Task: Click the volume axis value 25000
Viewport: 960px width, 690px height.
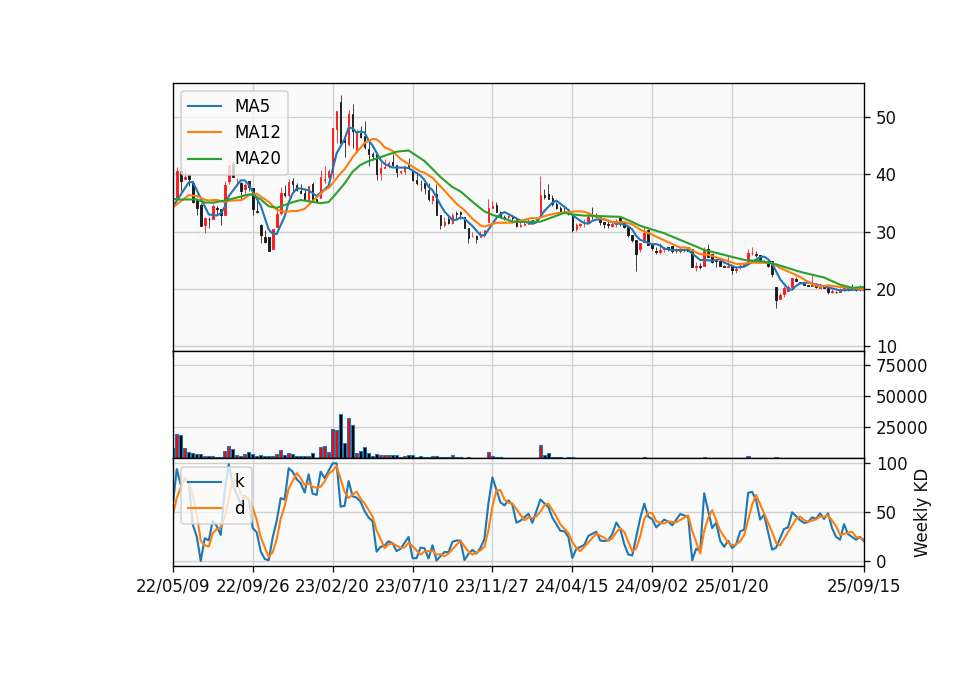Action: pyautogui.click(x=901, y=428)
